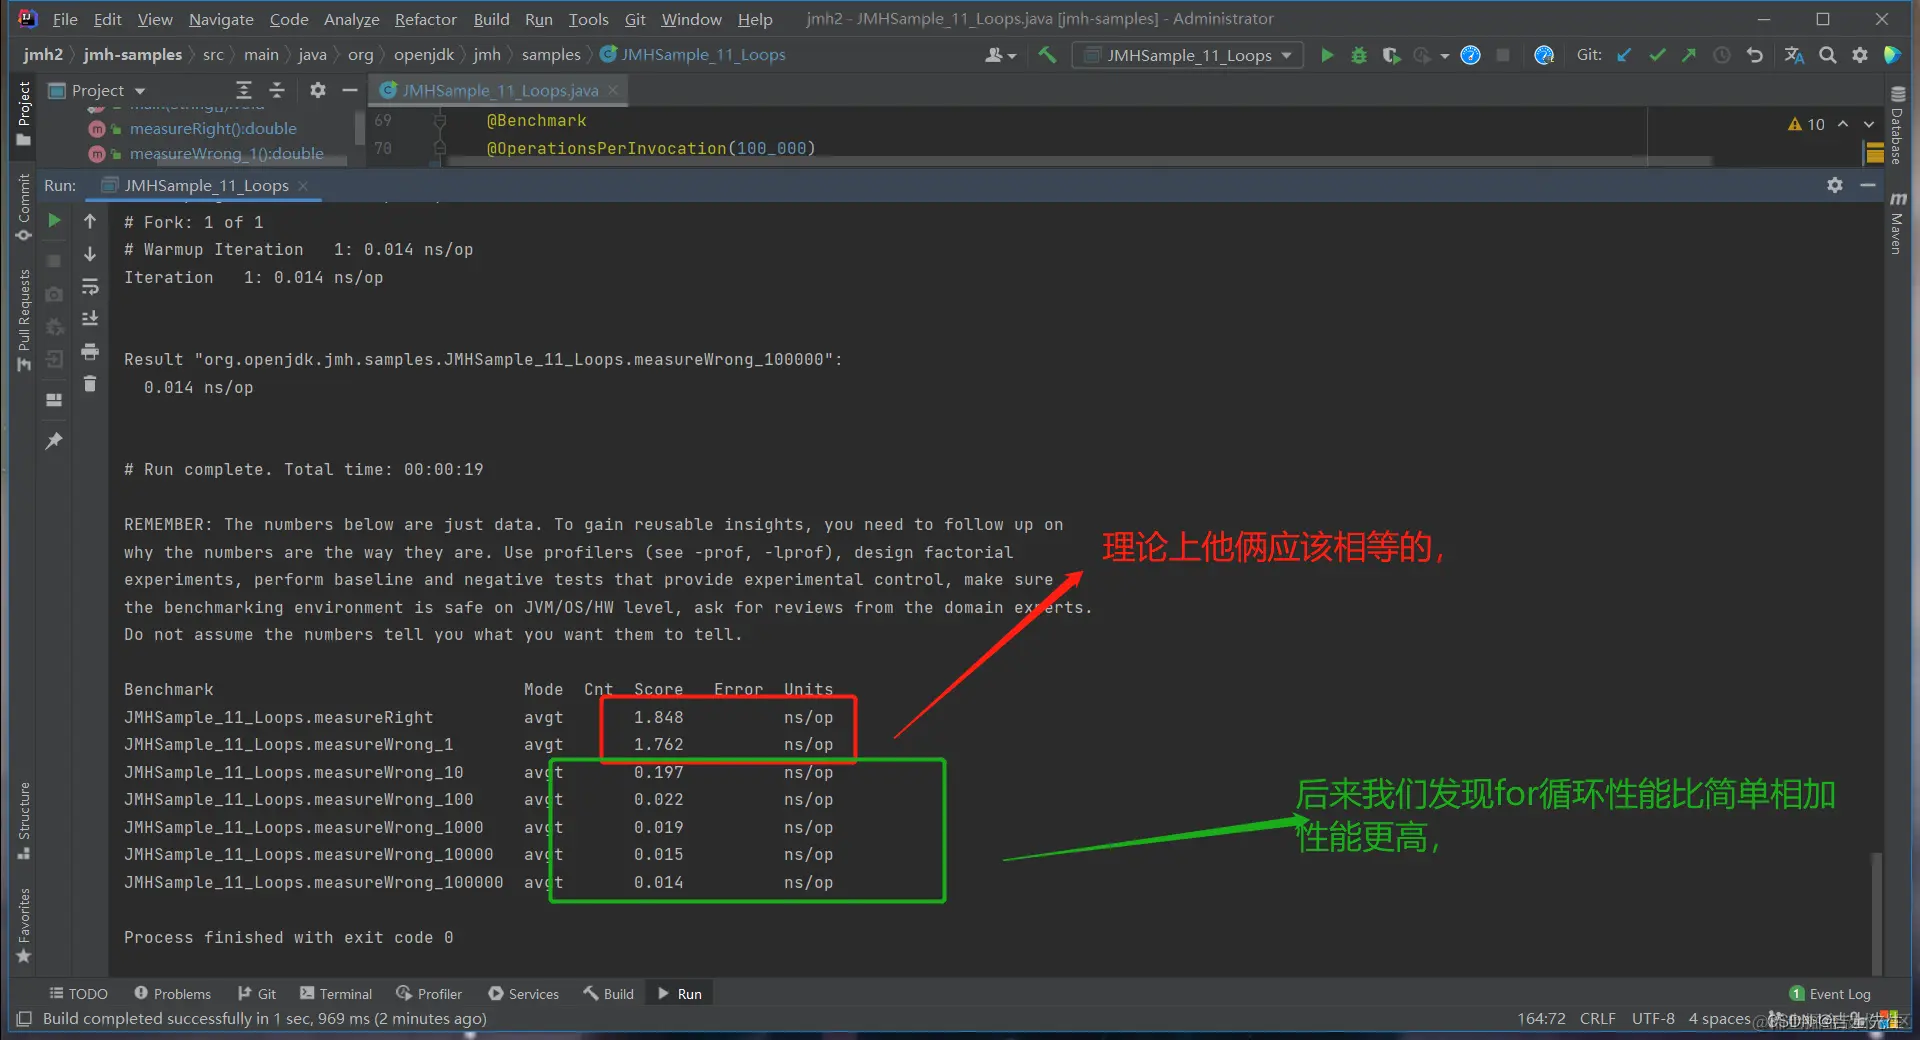Update project using the blue Git arrow
The width and height of the screenshot is (1920, 1040).
point(1625,55)
